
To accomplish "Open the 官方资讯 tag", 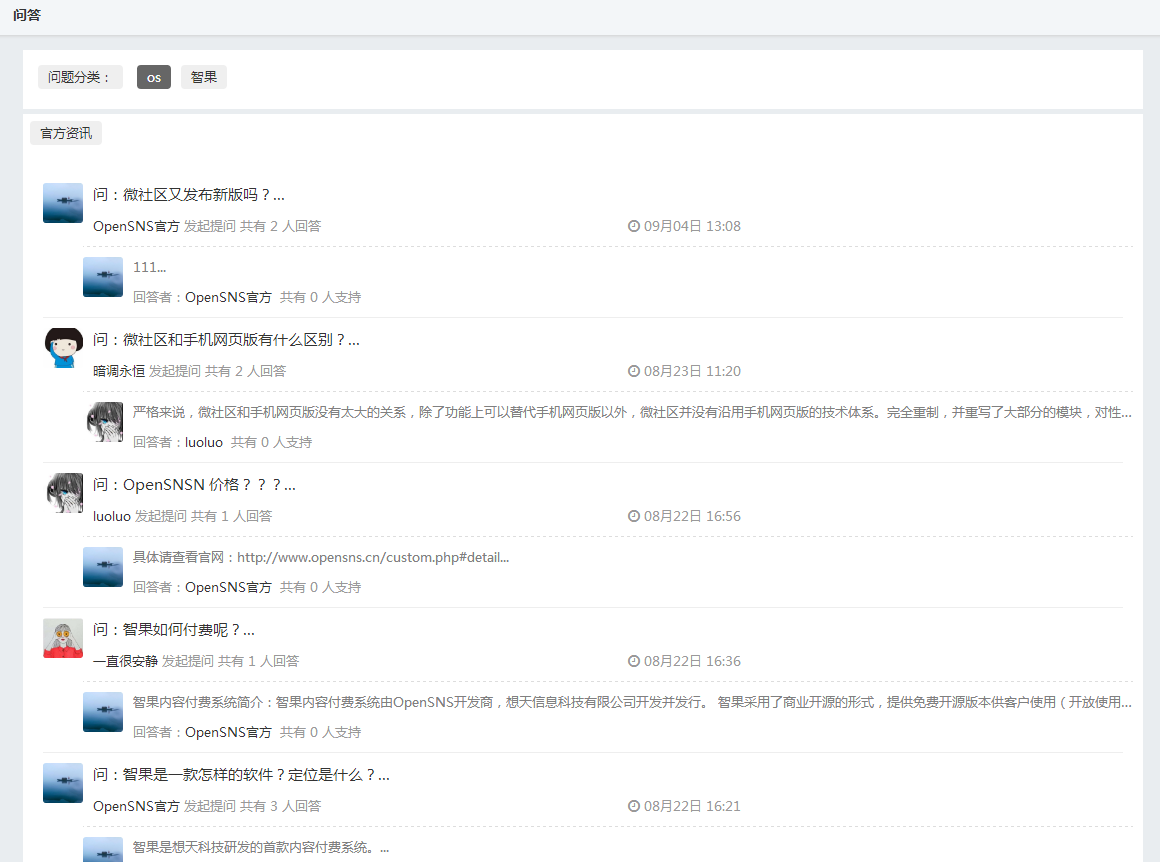I will 66,133.
